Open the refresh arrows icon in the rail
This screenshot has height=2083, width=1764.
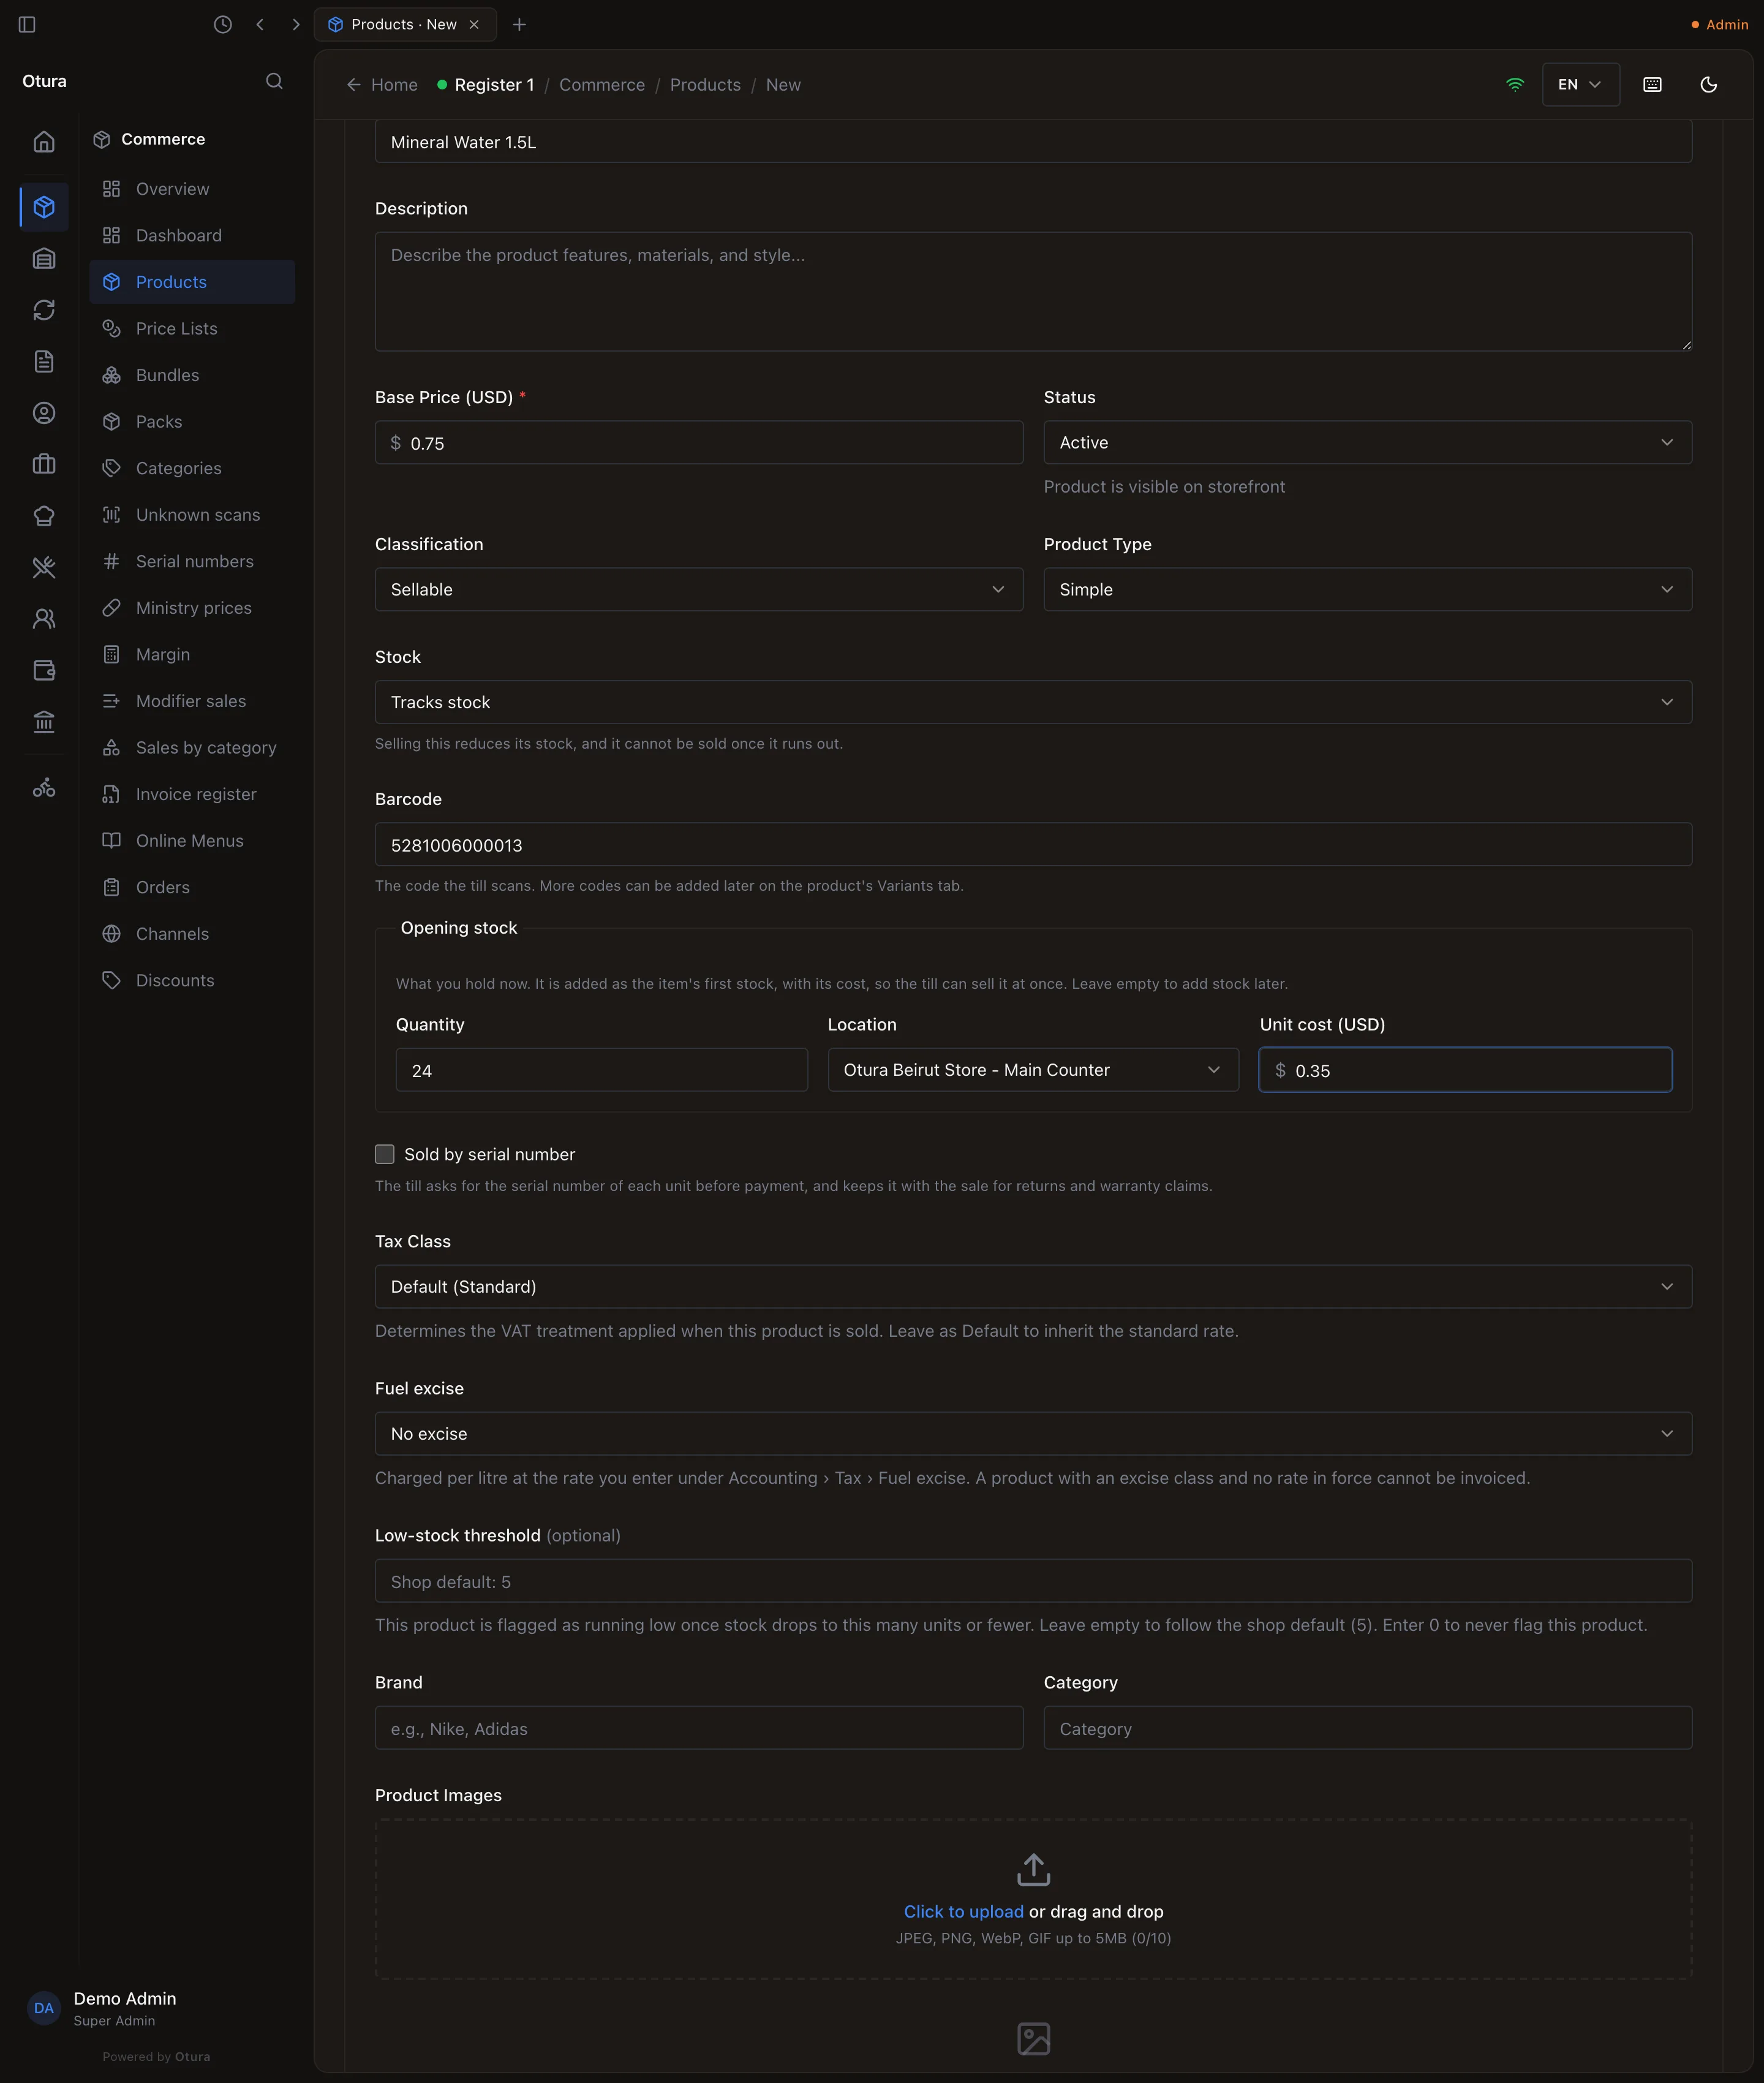coord(44,310)
